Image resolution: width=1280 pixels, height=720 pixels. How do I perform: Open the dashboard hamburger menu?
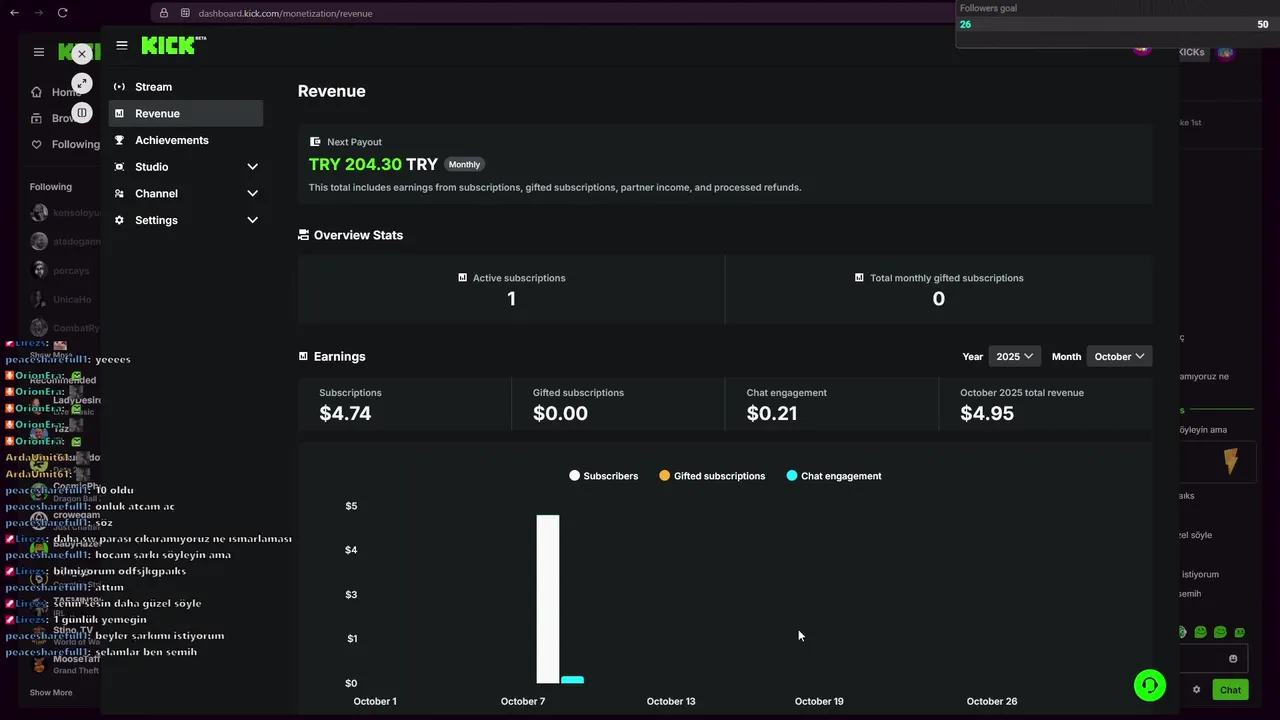tap(122, 45)
